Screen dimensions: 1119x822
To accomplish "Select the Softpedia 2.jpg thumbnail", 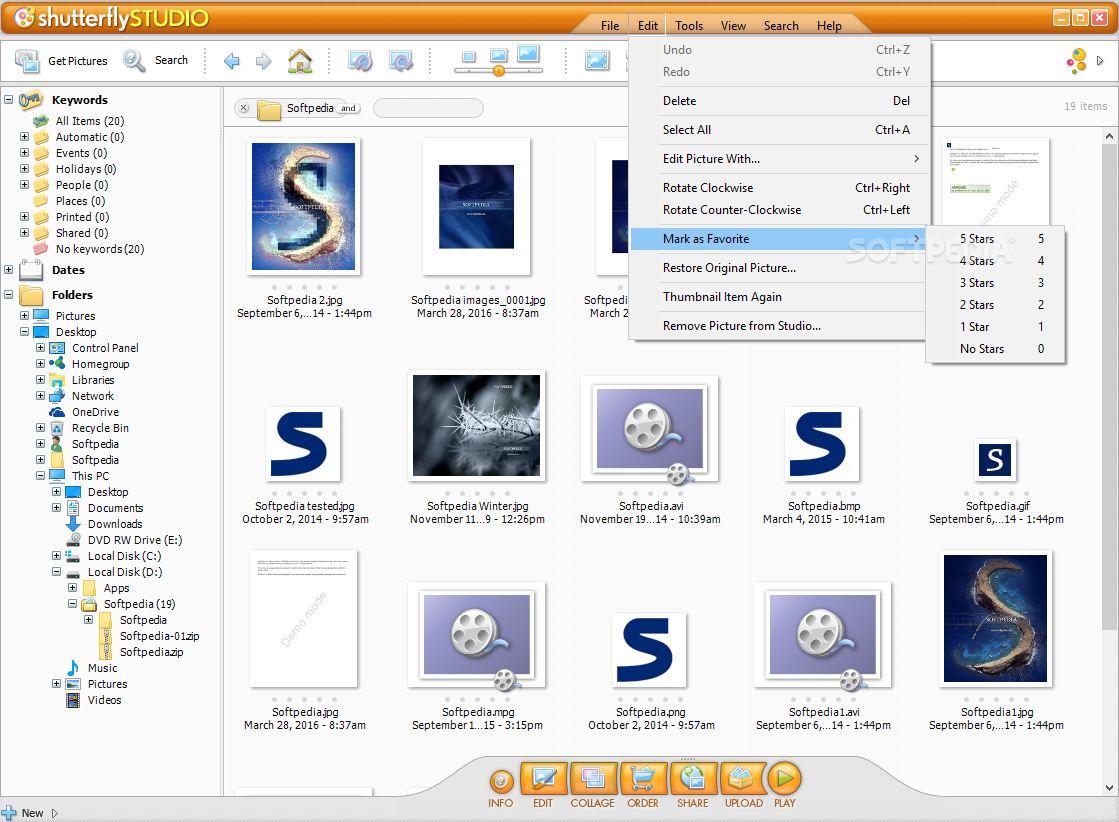I will (303, 207).
